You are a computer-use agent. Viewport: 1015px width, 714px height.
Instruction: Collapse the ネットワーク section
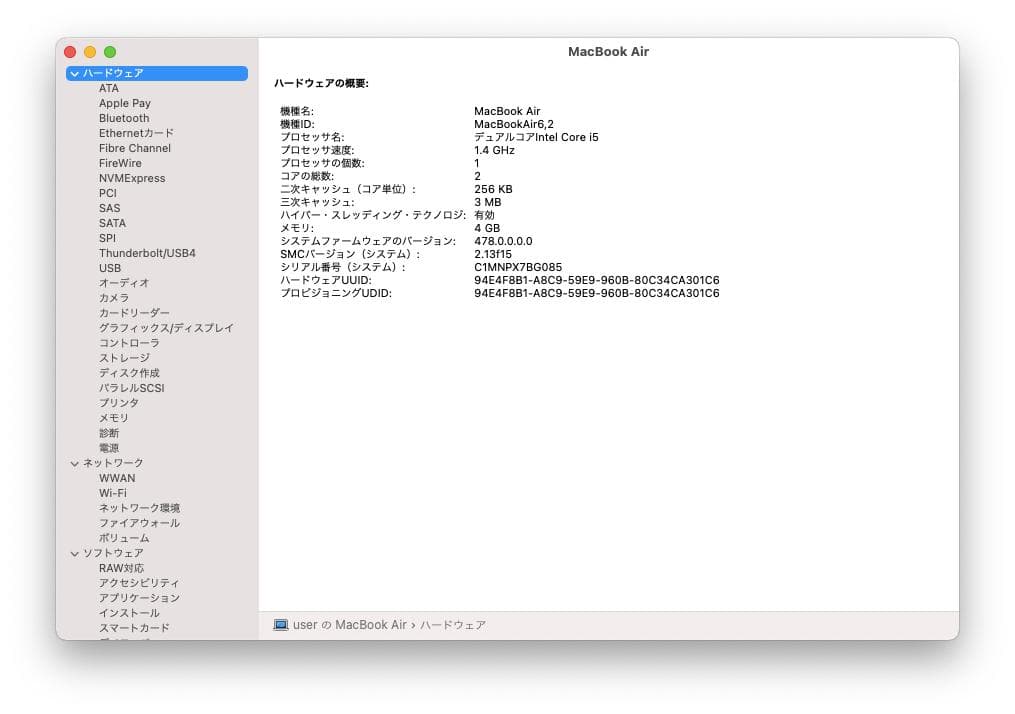[75, 463]
